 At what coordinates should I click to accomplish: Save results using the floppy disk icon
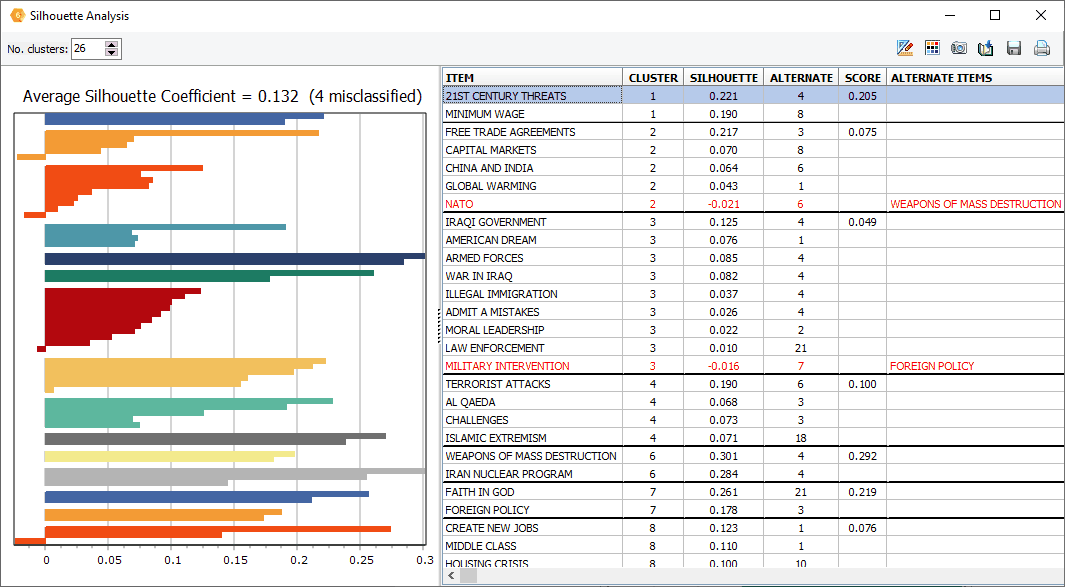[1013, 48]
